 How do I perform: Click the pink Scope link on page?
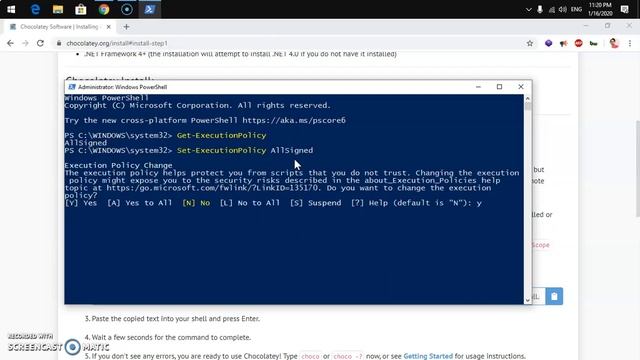[x=540, y=245]
